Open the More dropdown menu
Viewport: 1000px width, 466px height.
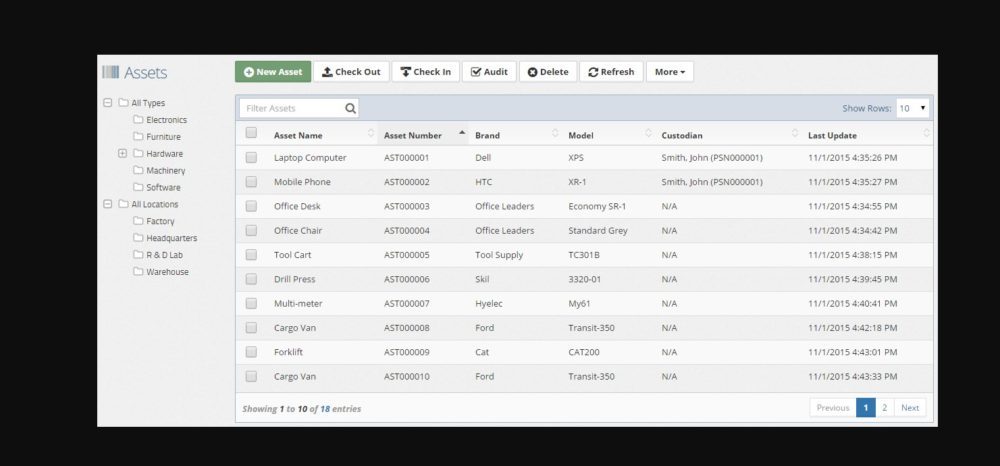coord(669,72)
